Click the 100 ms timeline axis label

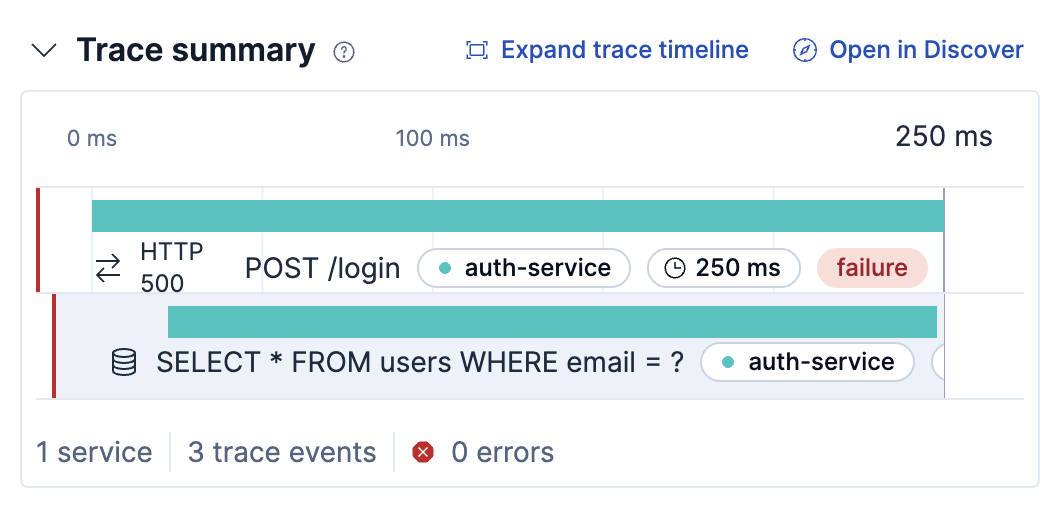coord(432,138)
